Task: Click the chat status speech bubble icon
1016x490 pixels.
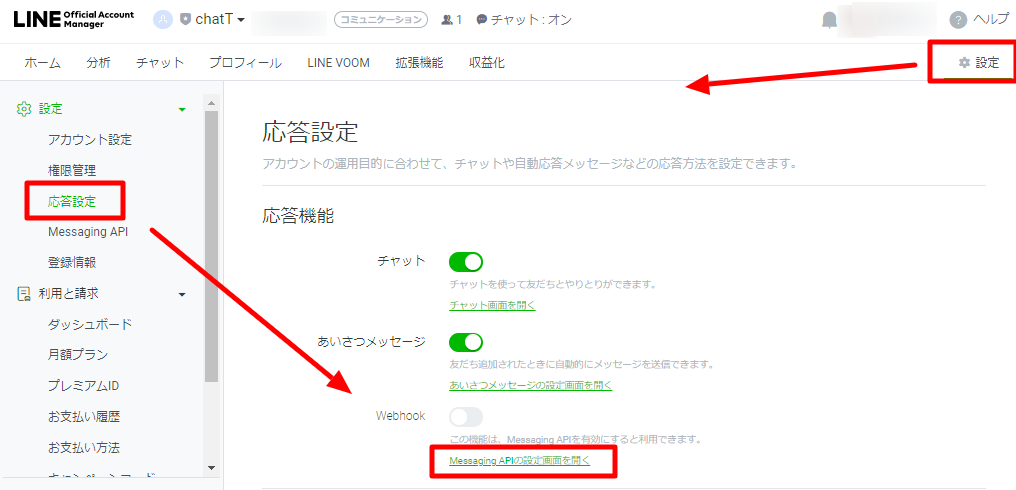Action: [482, 20]
